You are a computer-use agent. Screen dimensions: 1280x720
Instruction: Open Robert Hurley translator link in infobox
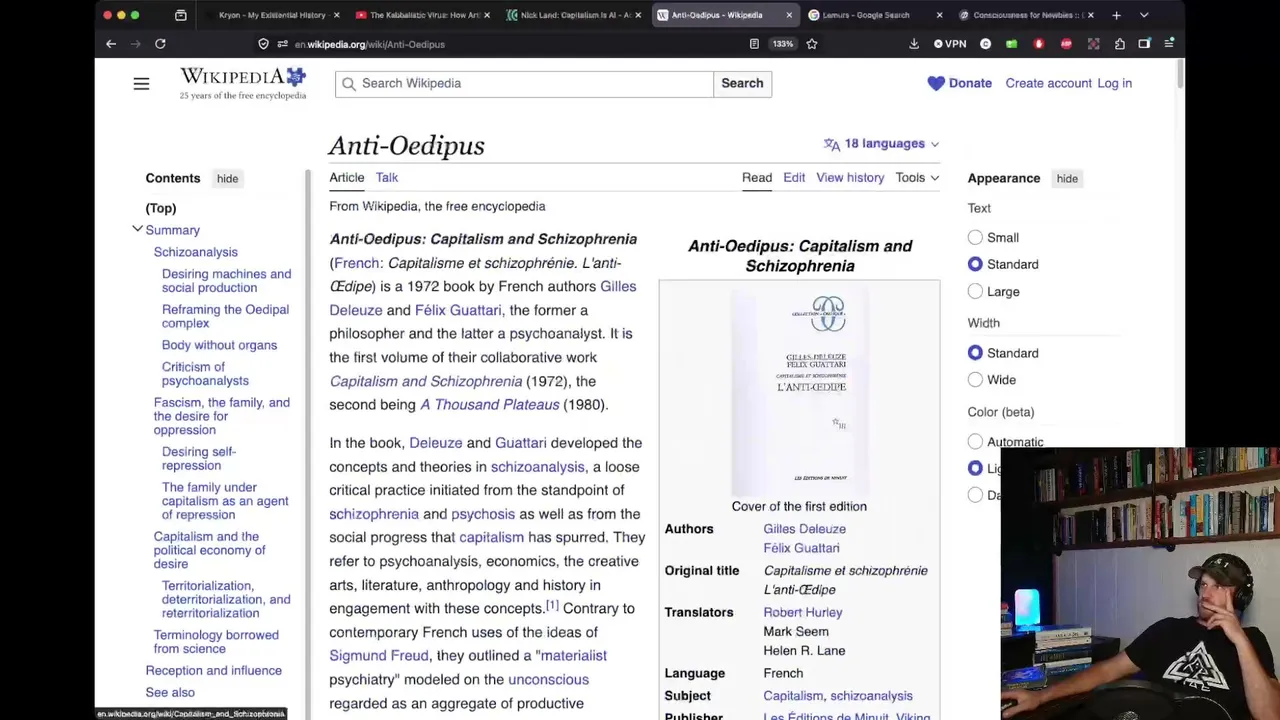click(802, 613)
